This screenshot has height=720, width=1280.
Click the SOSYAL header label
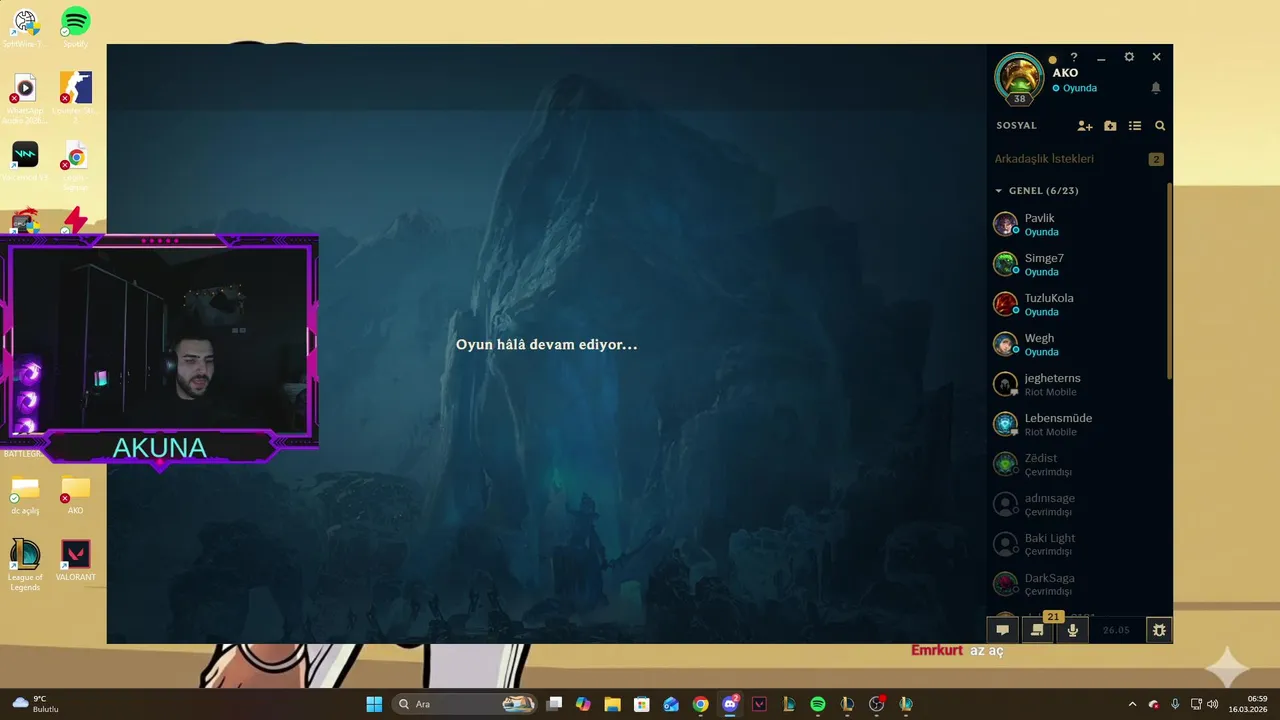(1016, 126)
